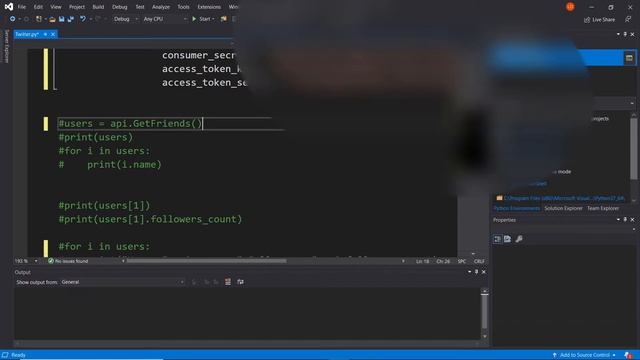The height and width of the screenshot is (360, 640).
Task: Open the Edit menu
Action: 38,7
